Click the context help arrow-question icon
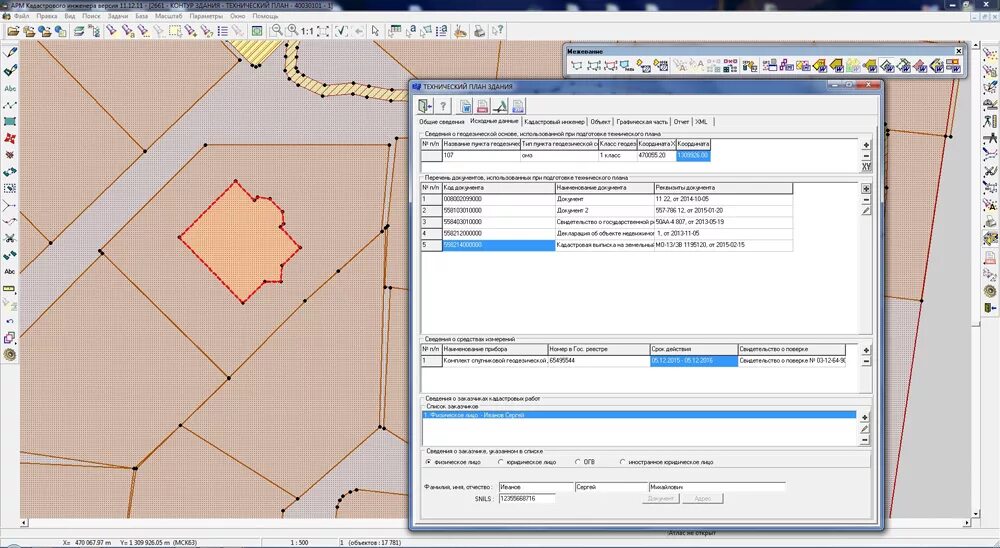The image size is (1000, 548). tap(497, 31)
